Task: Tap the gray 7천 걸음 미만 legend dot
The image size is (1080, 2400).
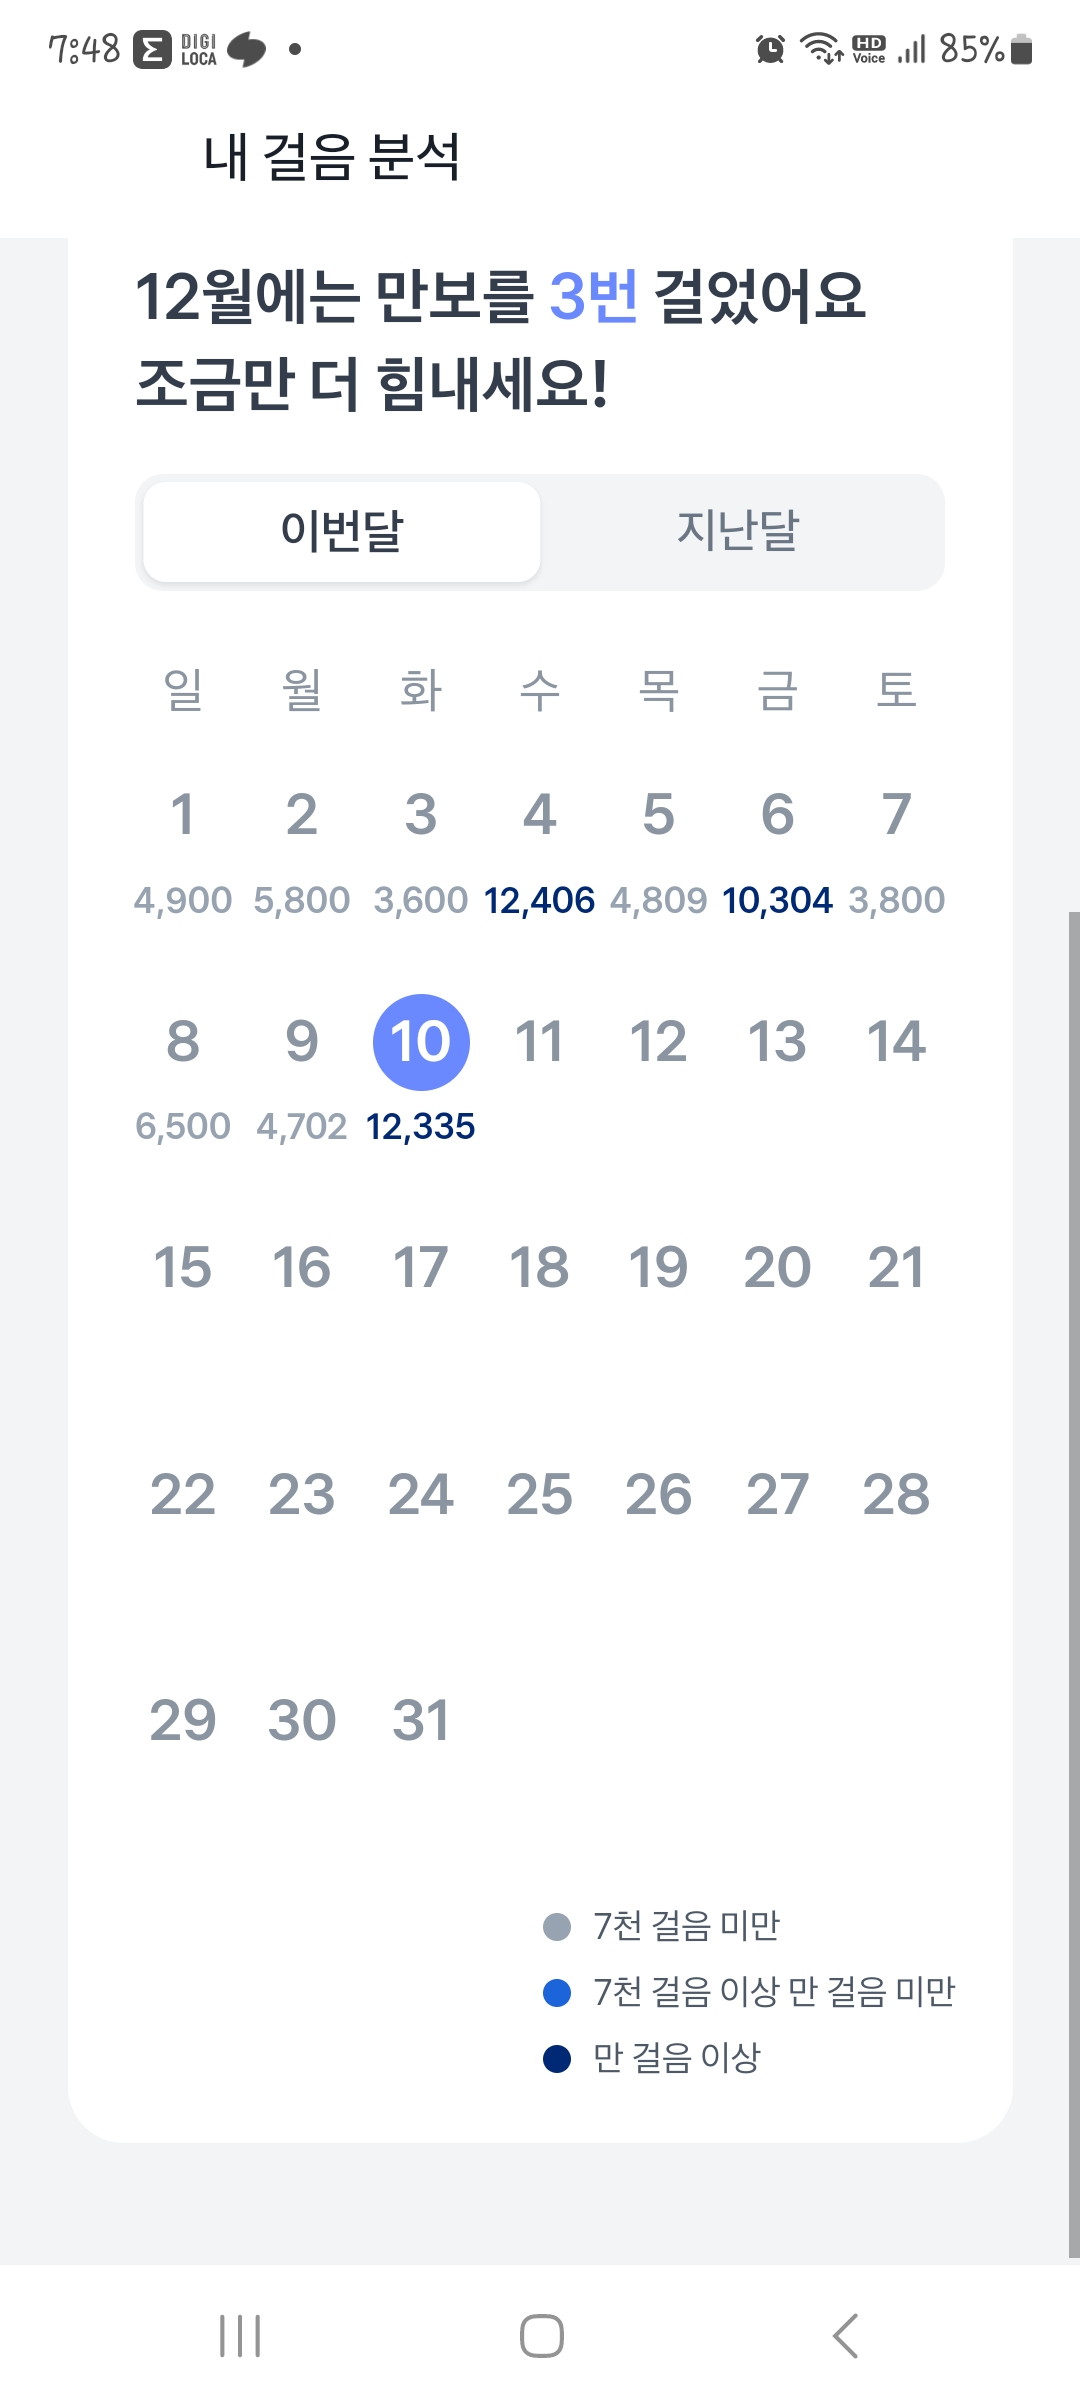Action: pos(557,1927)
